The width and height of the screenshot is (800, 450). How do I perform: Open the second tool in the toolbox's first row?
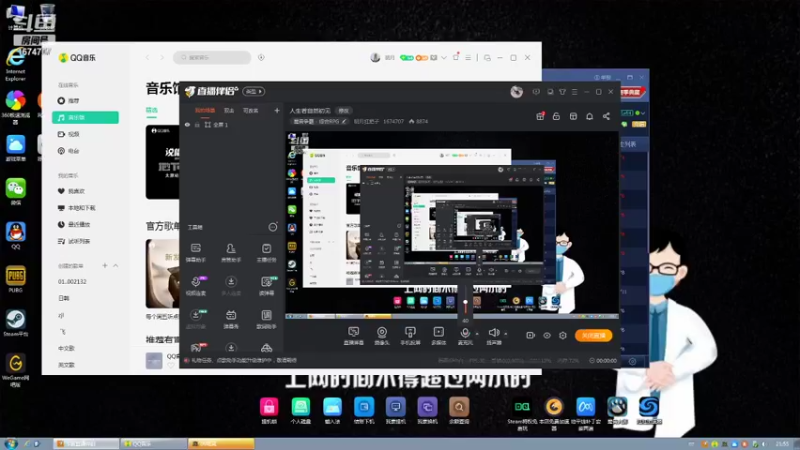coord(231,253)
